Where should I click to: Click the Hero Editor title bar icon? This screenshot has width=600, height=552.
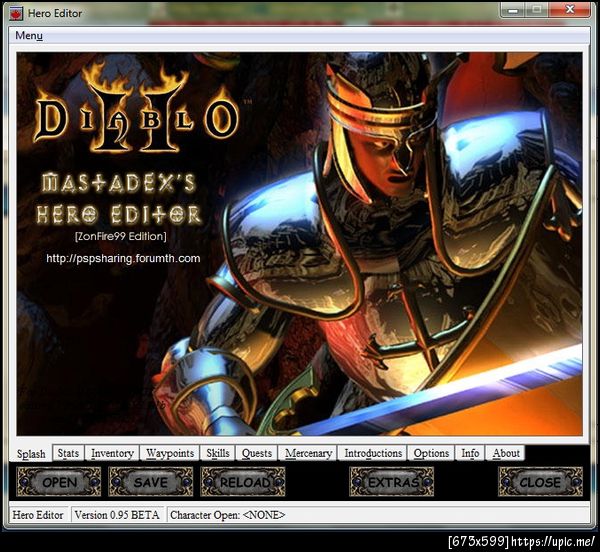[16, 14]
